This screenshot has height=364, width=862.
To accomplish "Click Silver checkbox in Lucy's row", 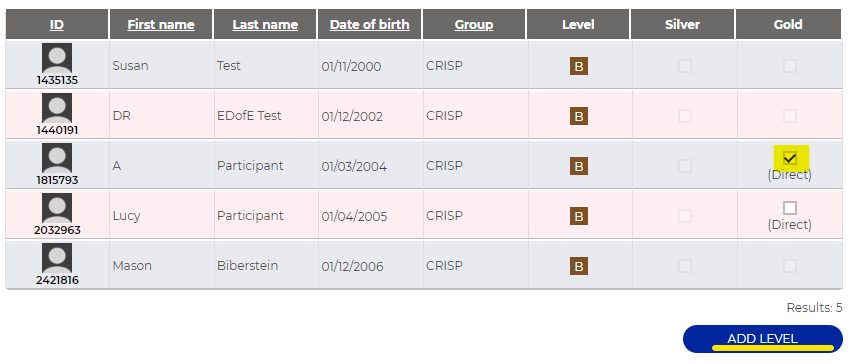I will click(684, 216).
